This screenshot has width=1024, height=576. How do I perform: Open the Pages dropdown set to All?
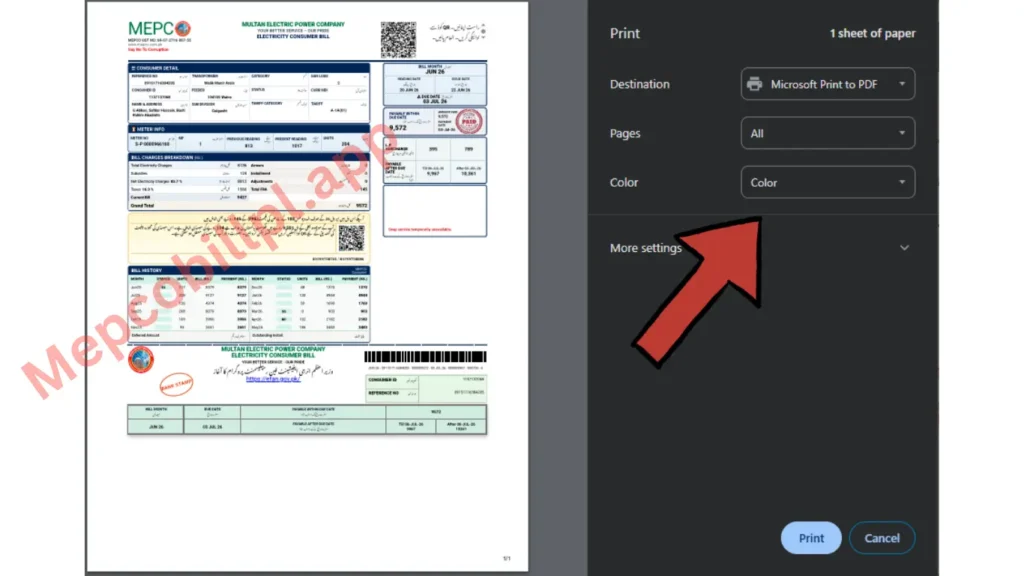(827, 133)
